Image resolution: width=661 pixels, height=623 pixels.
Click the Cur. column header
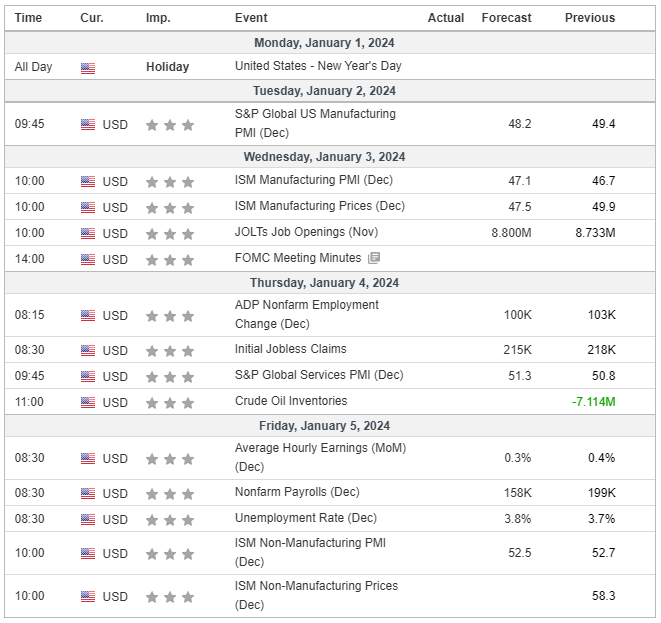pos(92,18)
